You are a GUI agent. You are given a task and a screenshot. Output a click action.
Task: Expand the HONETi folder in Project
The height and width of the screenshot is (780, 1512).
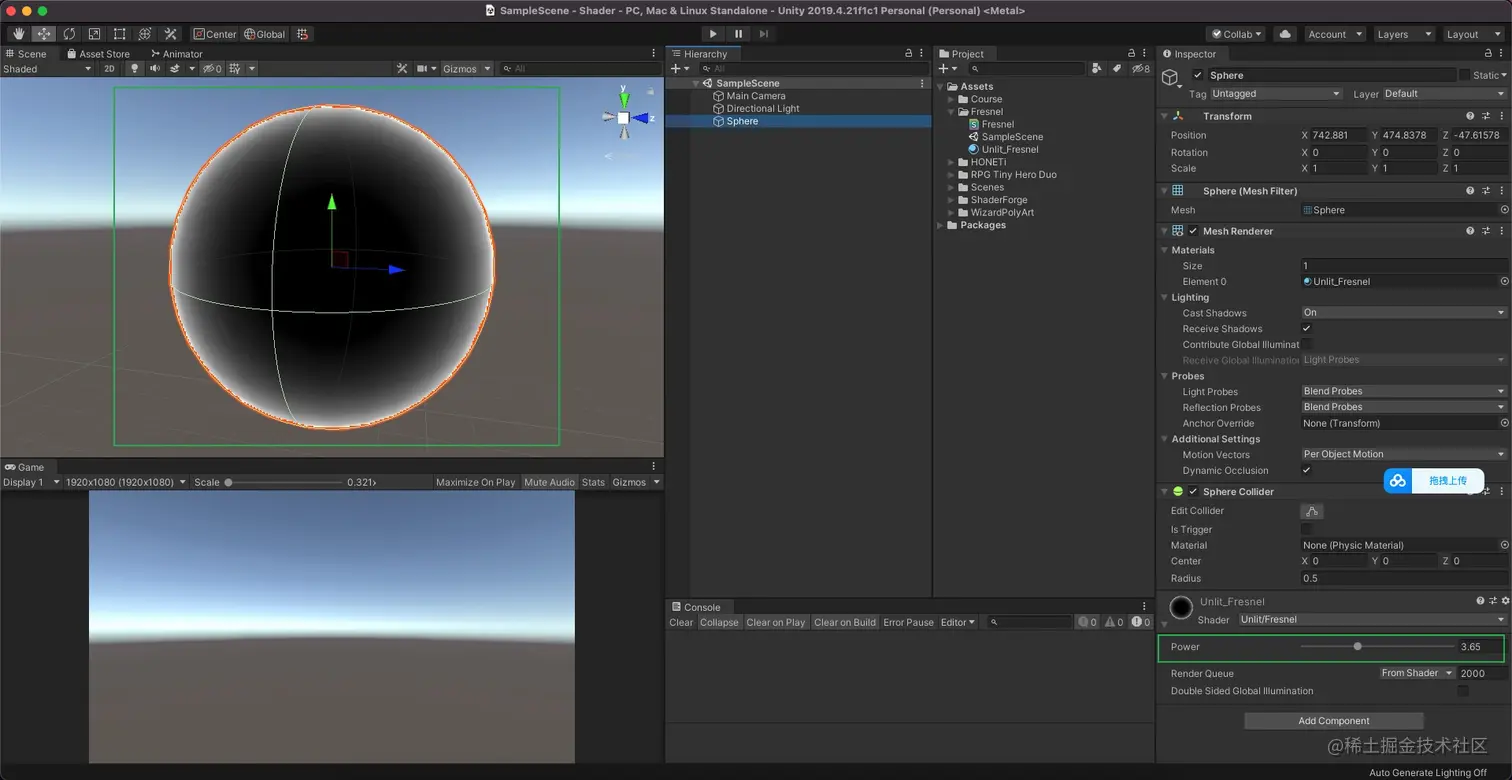point(951,162)
